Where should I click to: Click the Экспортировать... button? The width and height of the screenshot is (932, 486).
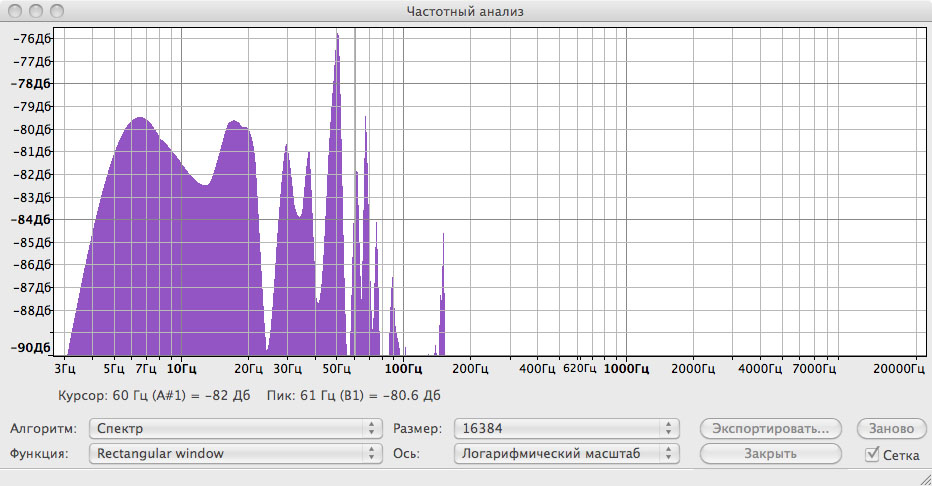pos(770,428)
